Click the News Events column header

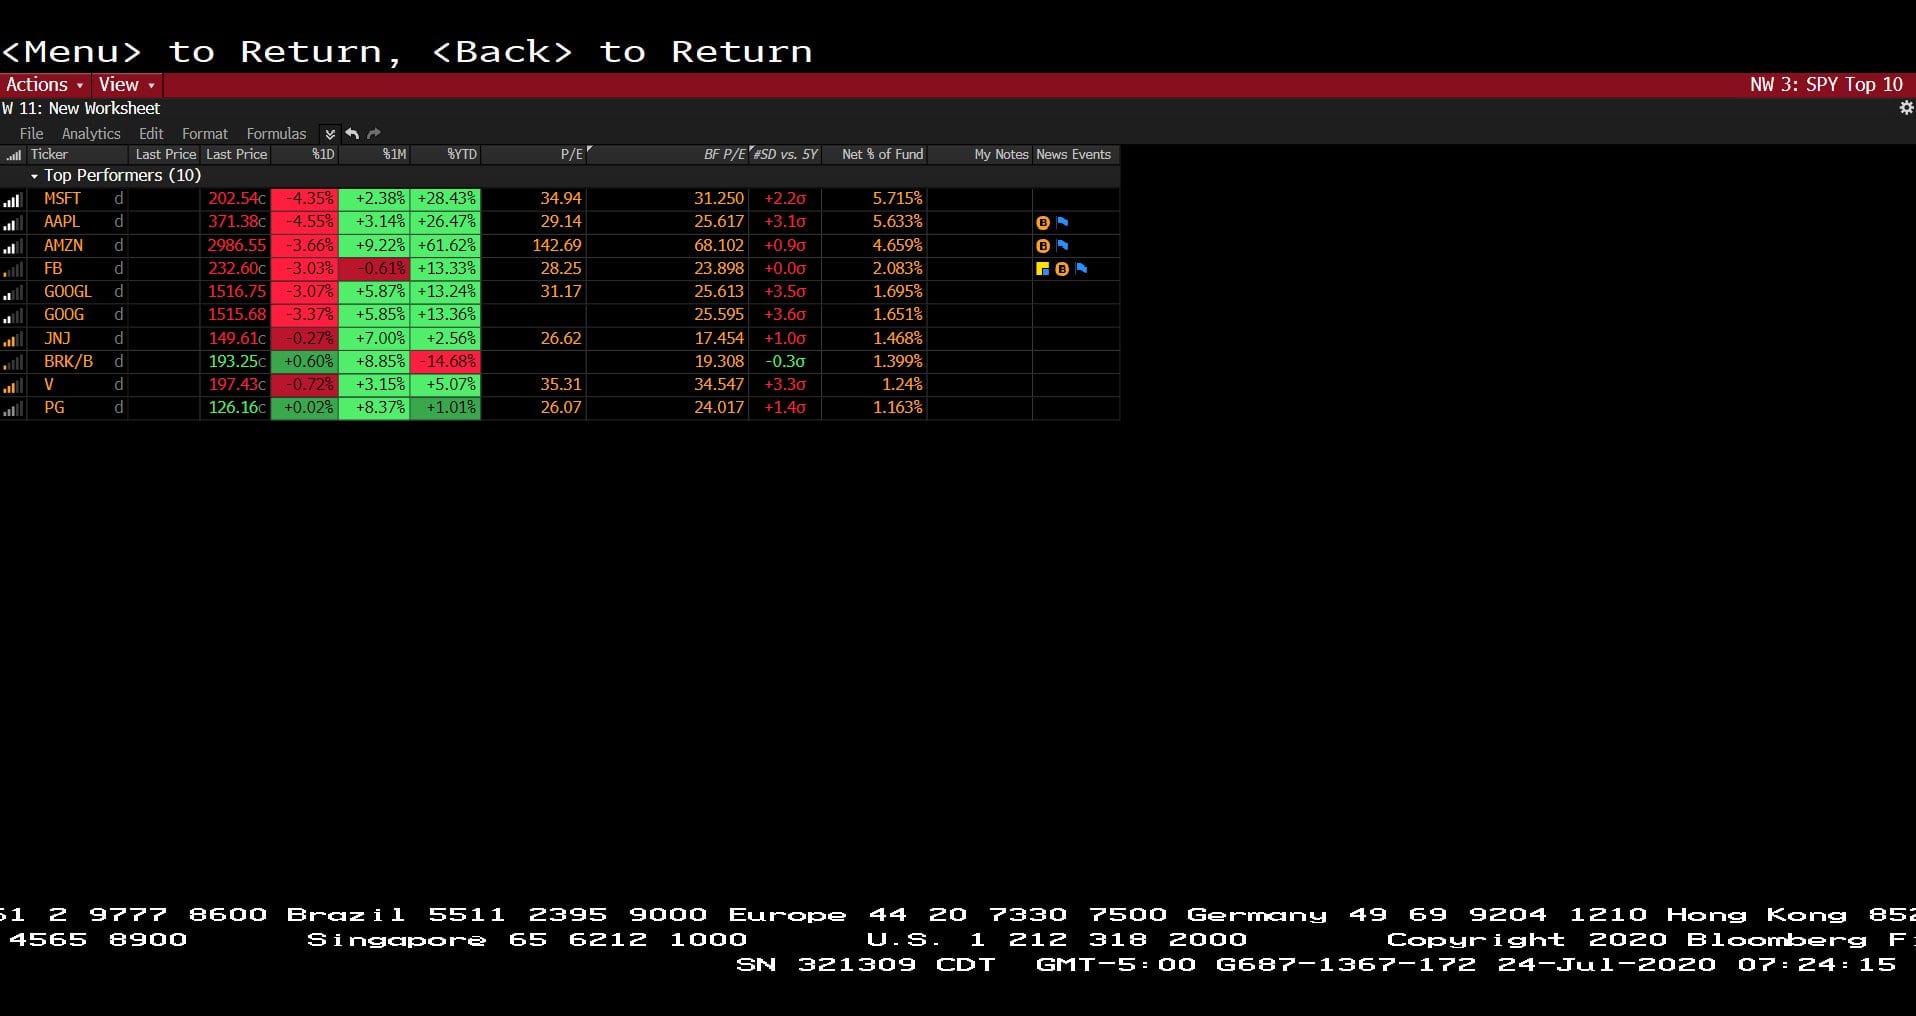[1074, 154]
